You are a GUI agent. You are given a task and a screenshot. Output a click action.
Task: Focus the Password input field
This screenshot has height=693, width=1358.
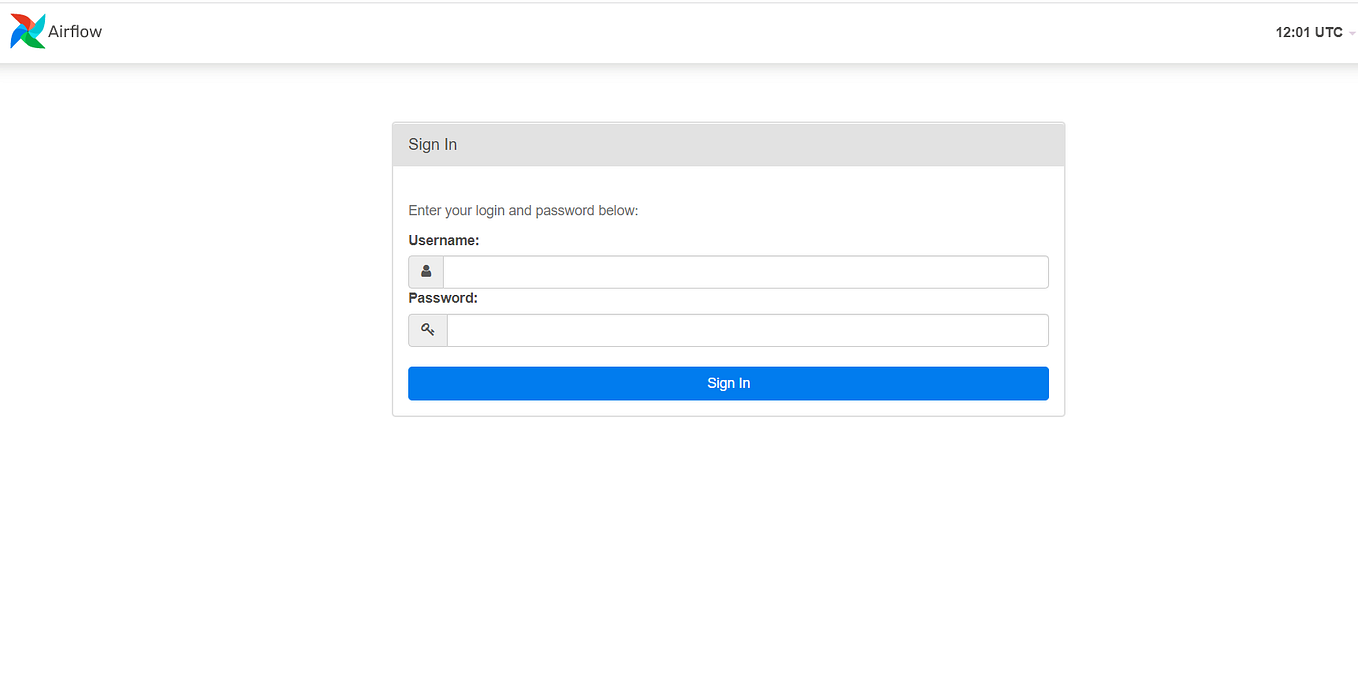pos(748,330)
